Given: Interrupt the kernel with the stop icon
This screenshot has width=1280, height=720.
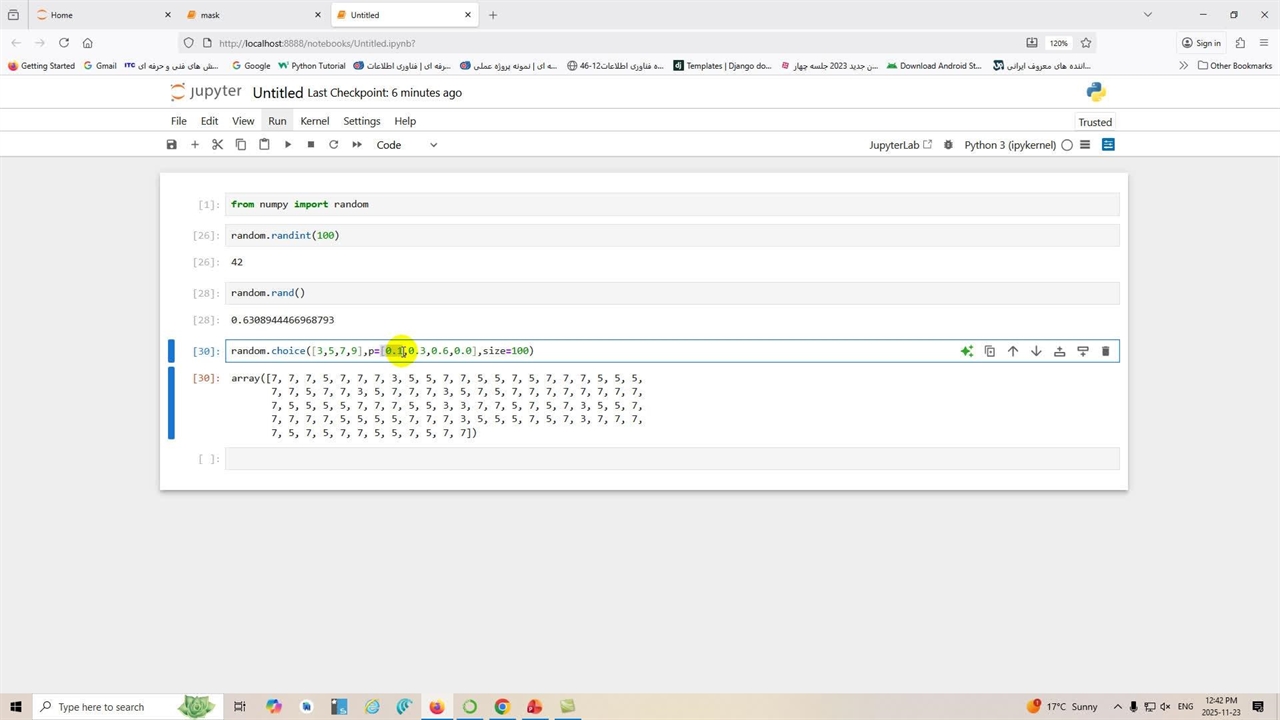Looking at the screenshot, I should coord(311,145).
